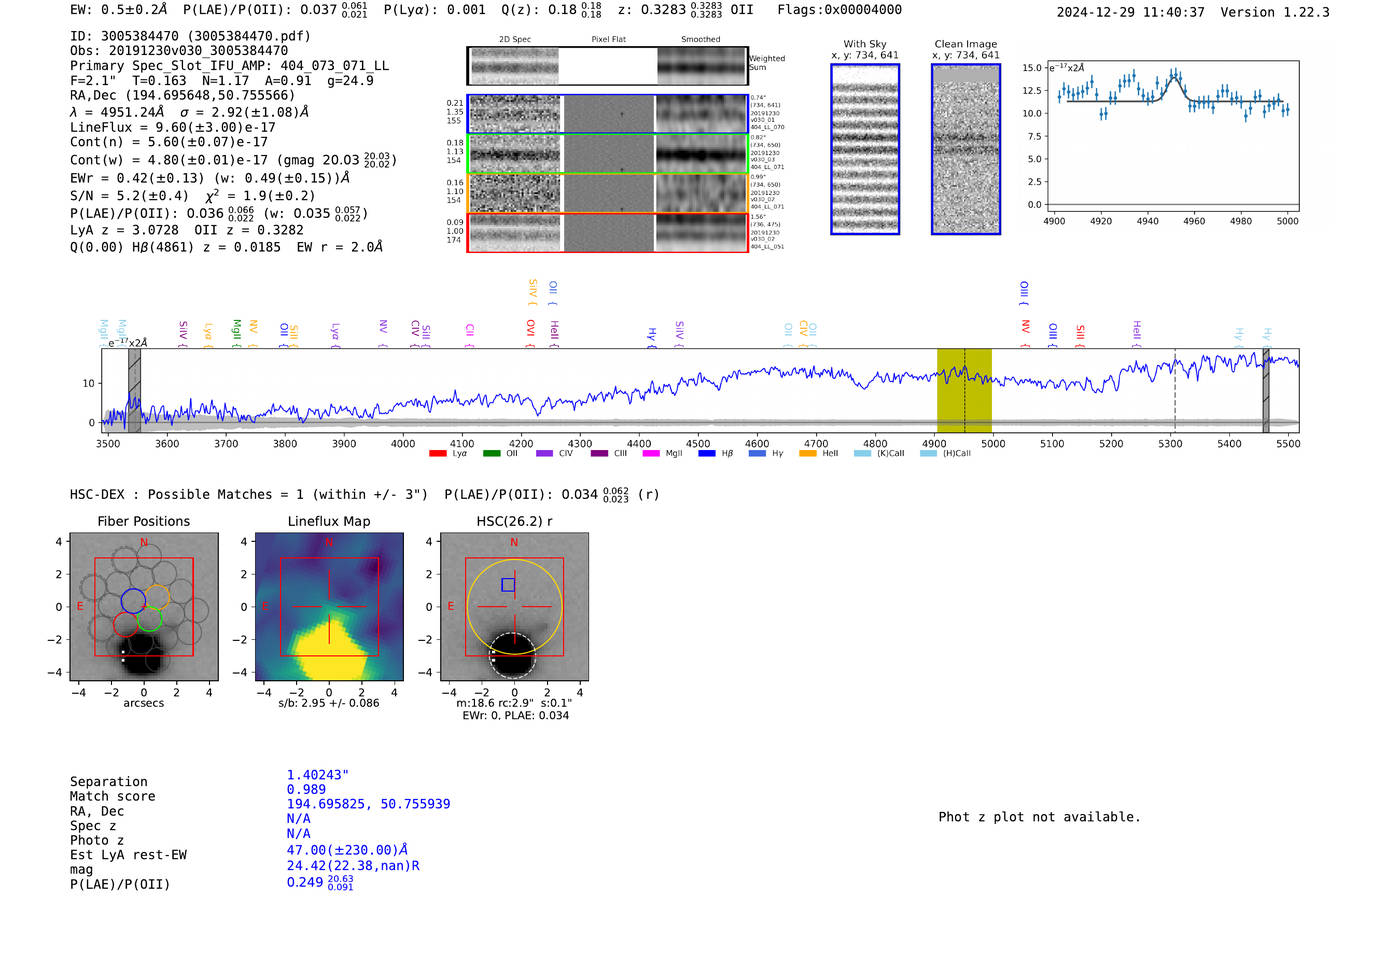
Task: Click the magenta MgII legend swatch
Action: click(x=651, y=454)
